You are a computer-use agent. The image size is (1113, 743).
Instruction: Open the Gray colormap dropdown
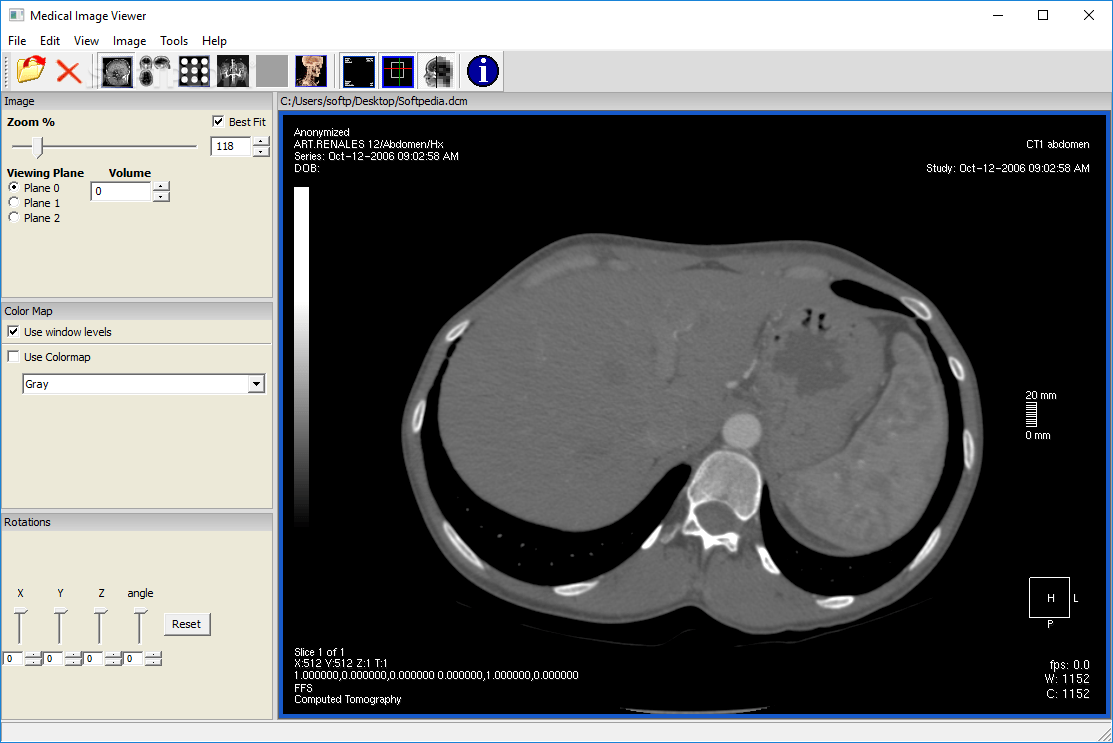pyautogui.click(x=256, y=383)
